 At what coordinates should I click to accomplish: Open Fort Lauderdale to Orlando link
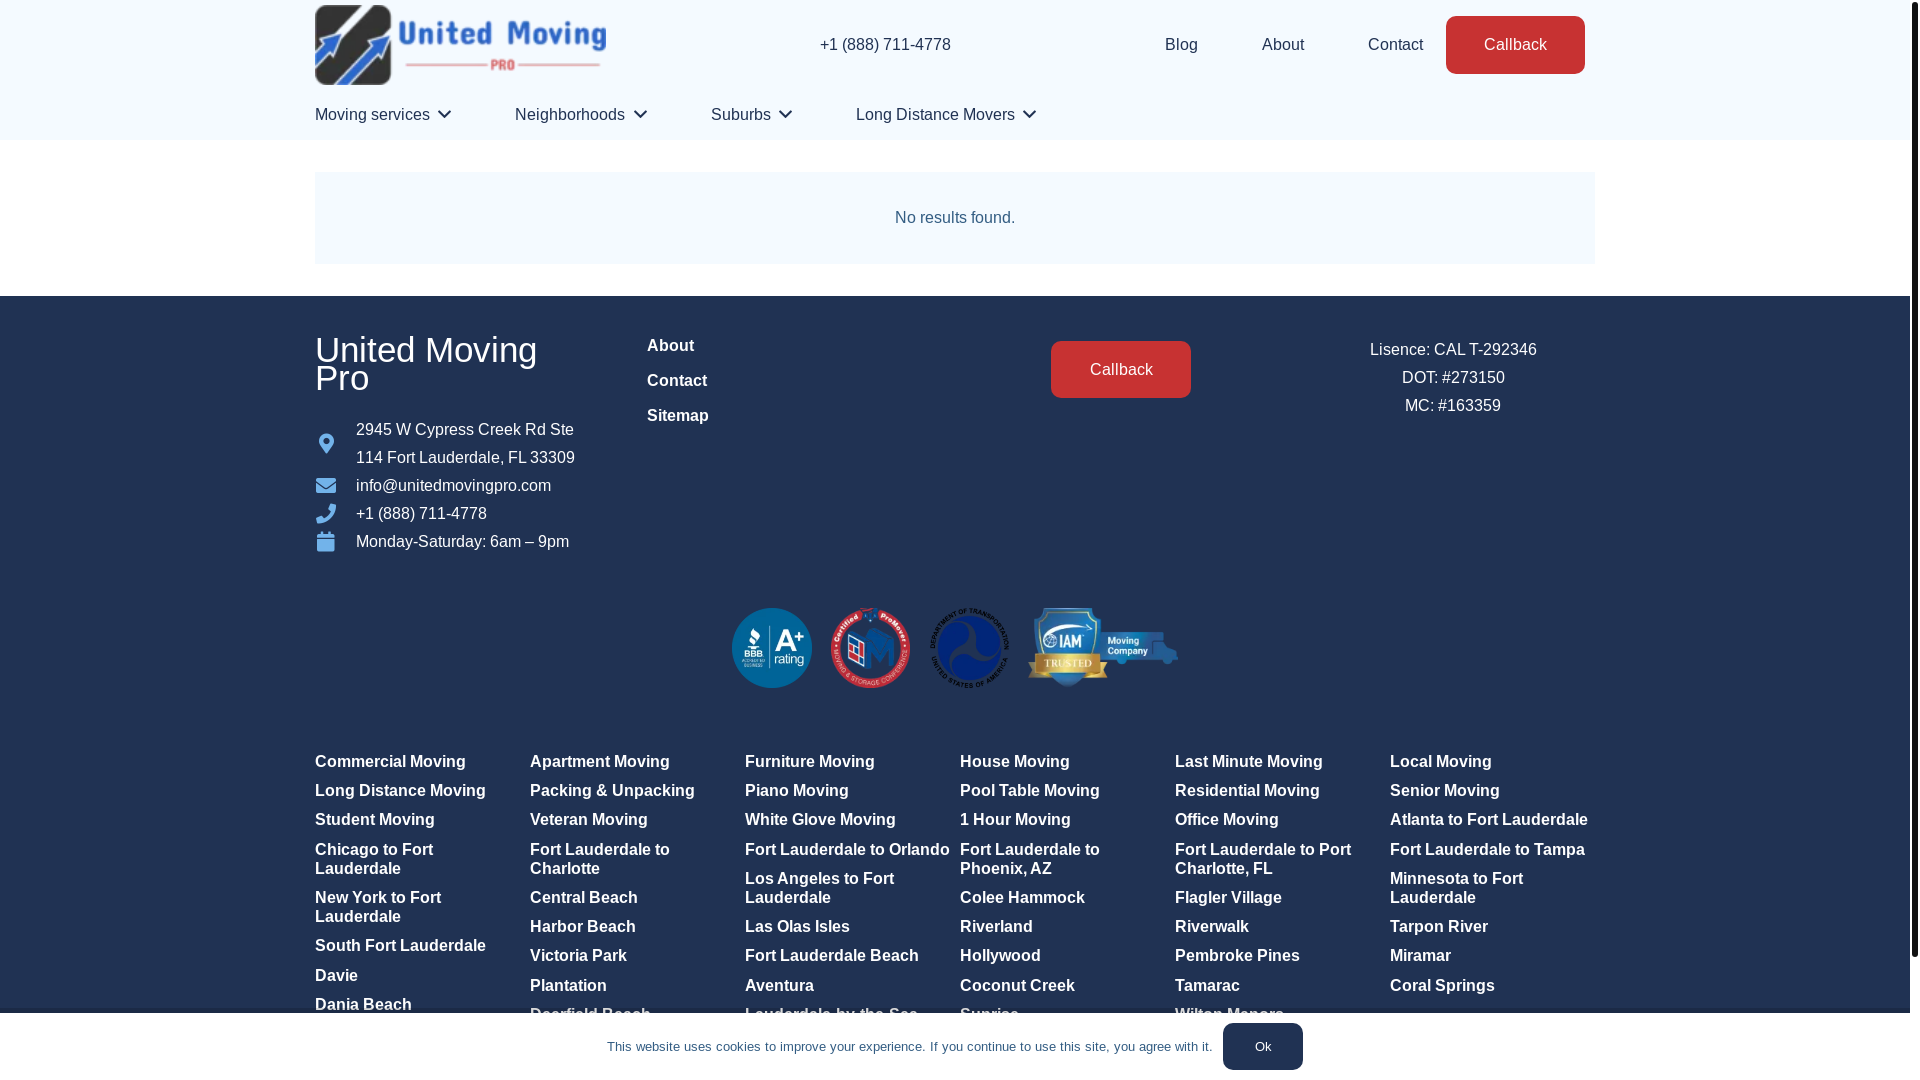coord(847,850)
